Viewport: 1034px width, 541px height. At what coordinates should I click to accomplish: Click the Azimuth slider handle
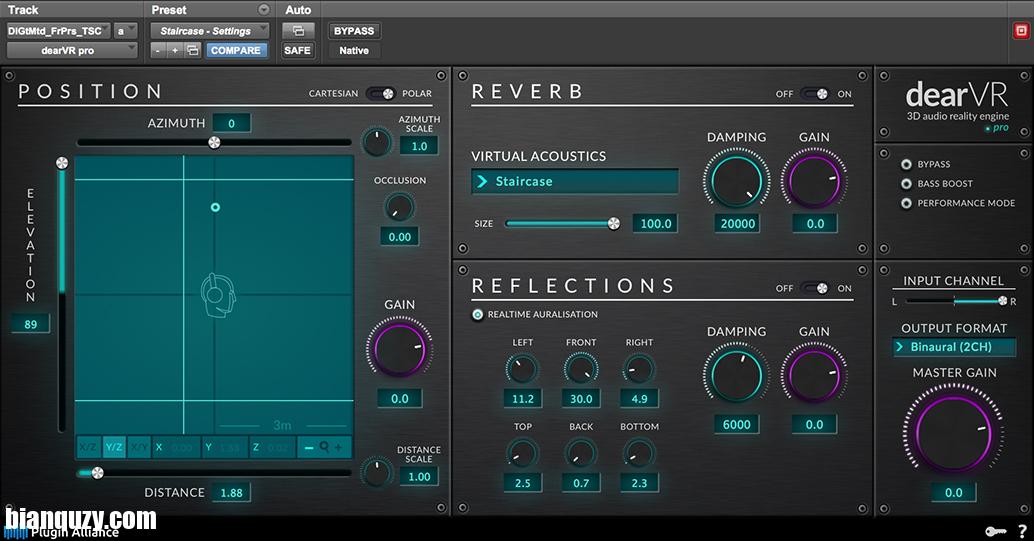[x=214, y=143]
